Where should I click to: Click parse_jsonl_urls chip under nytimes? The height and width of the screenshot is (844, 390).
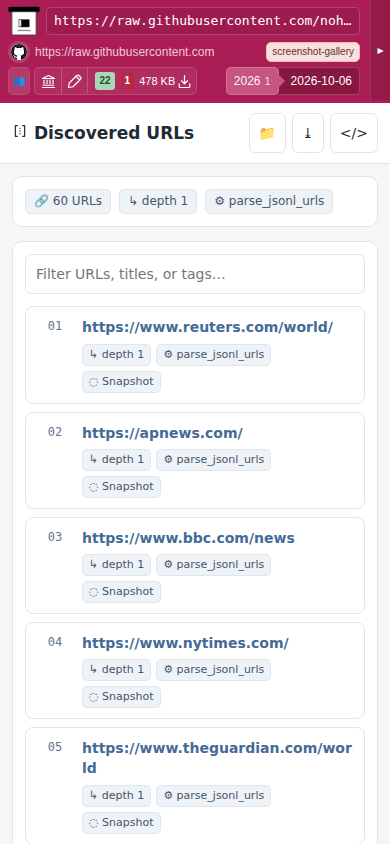[x=214, y=670]
